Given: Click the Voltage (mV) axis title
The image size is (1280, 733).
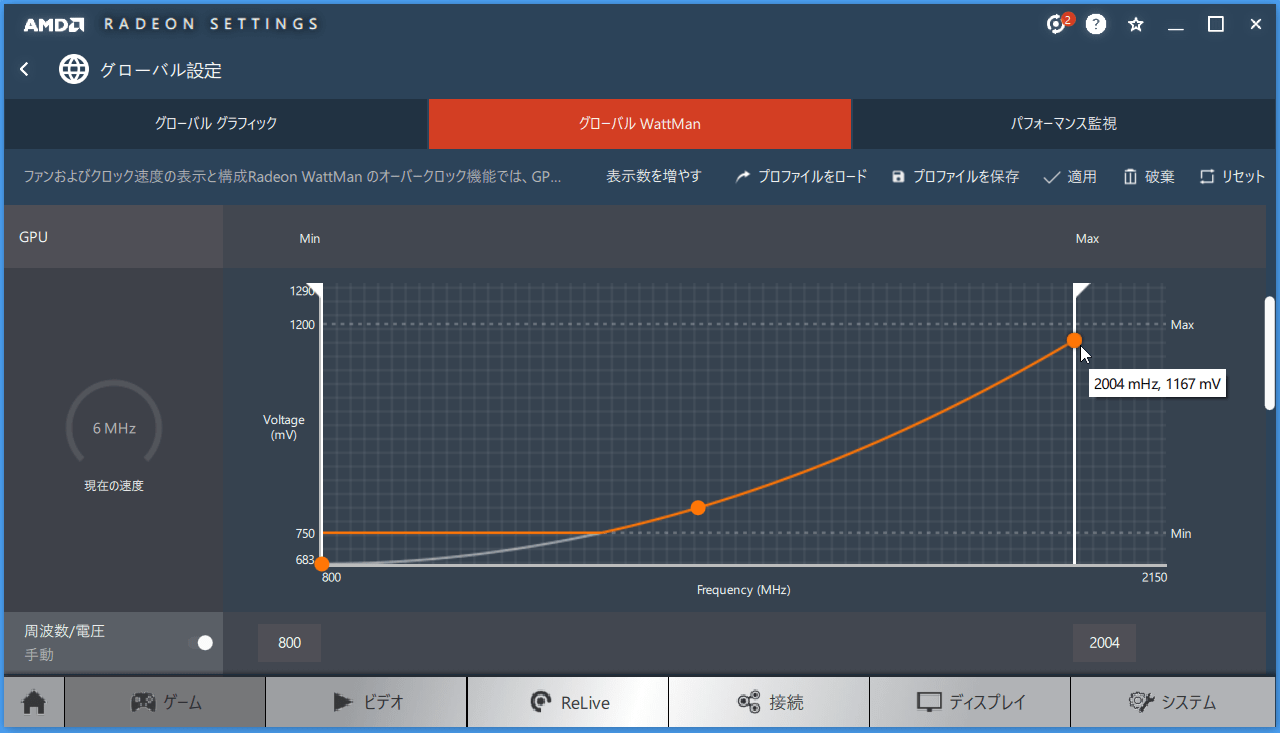Looking at the screenshot, I should point(284,428).
